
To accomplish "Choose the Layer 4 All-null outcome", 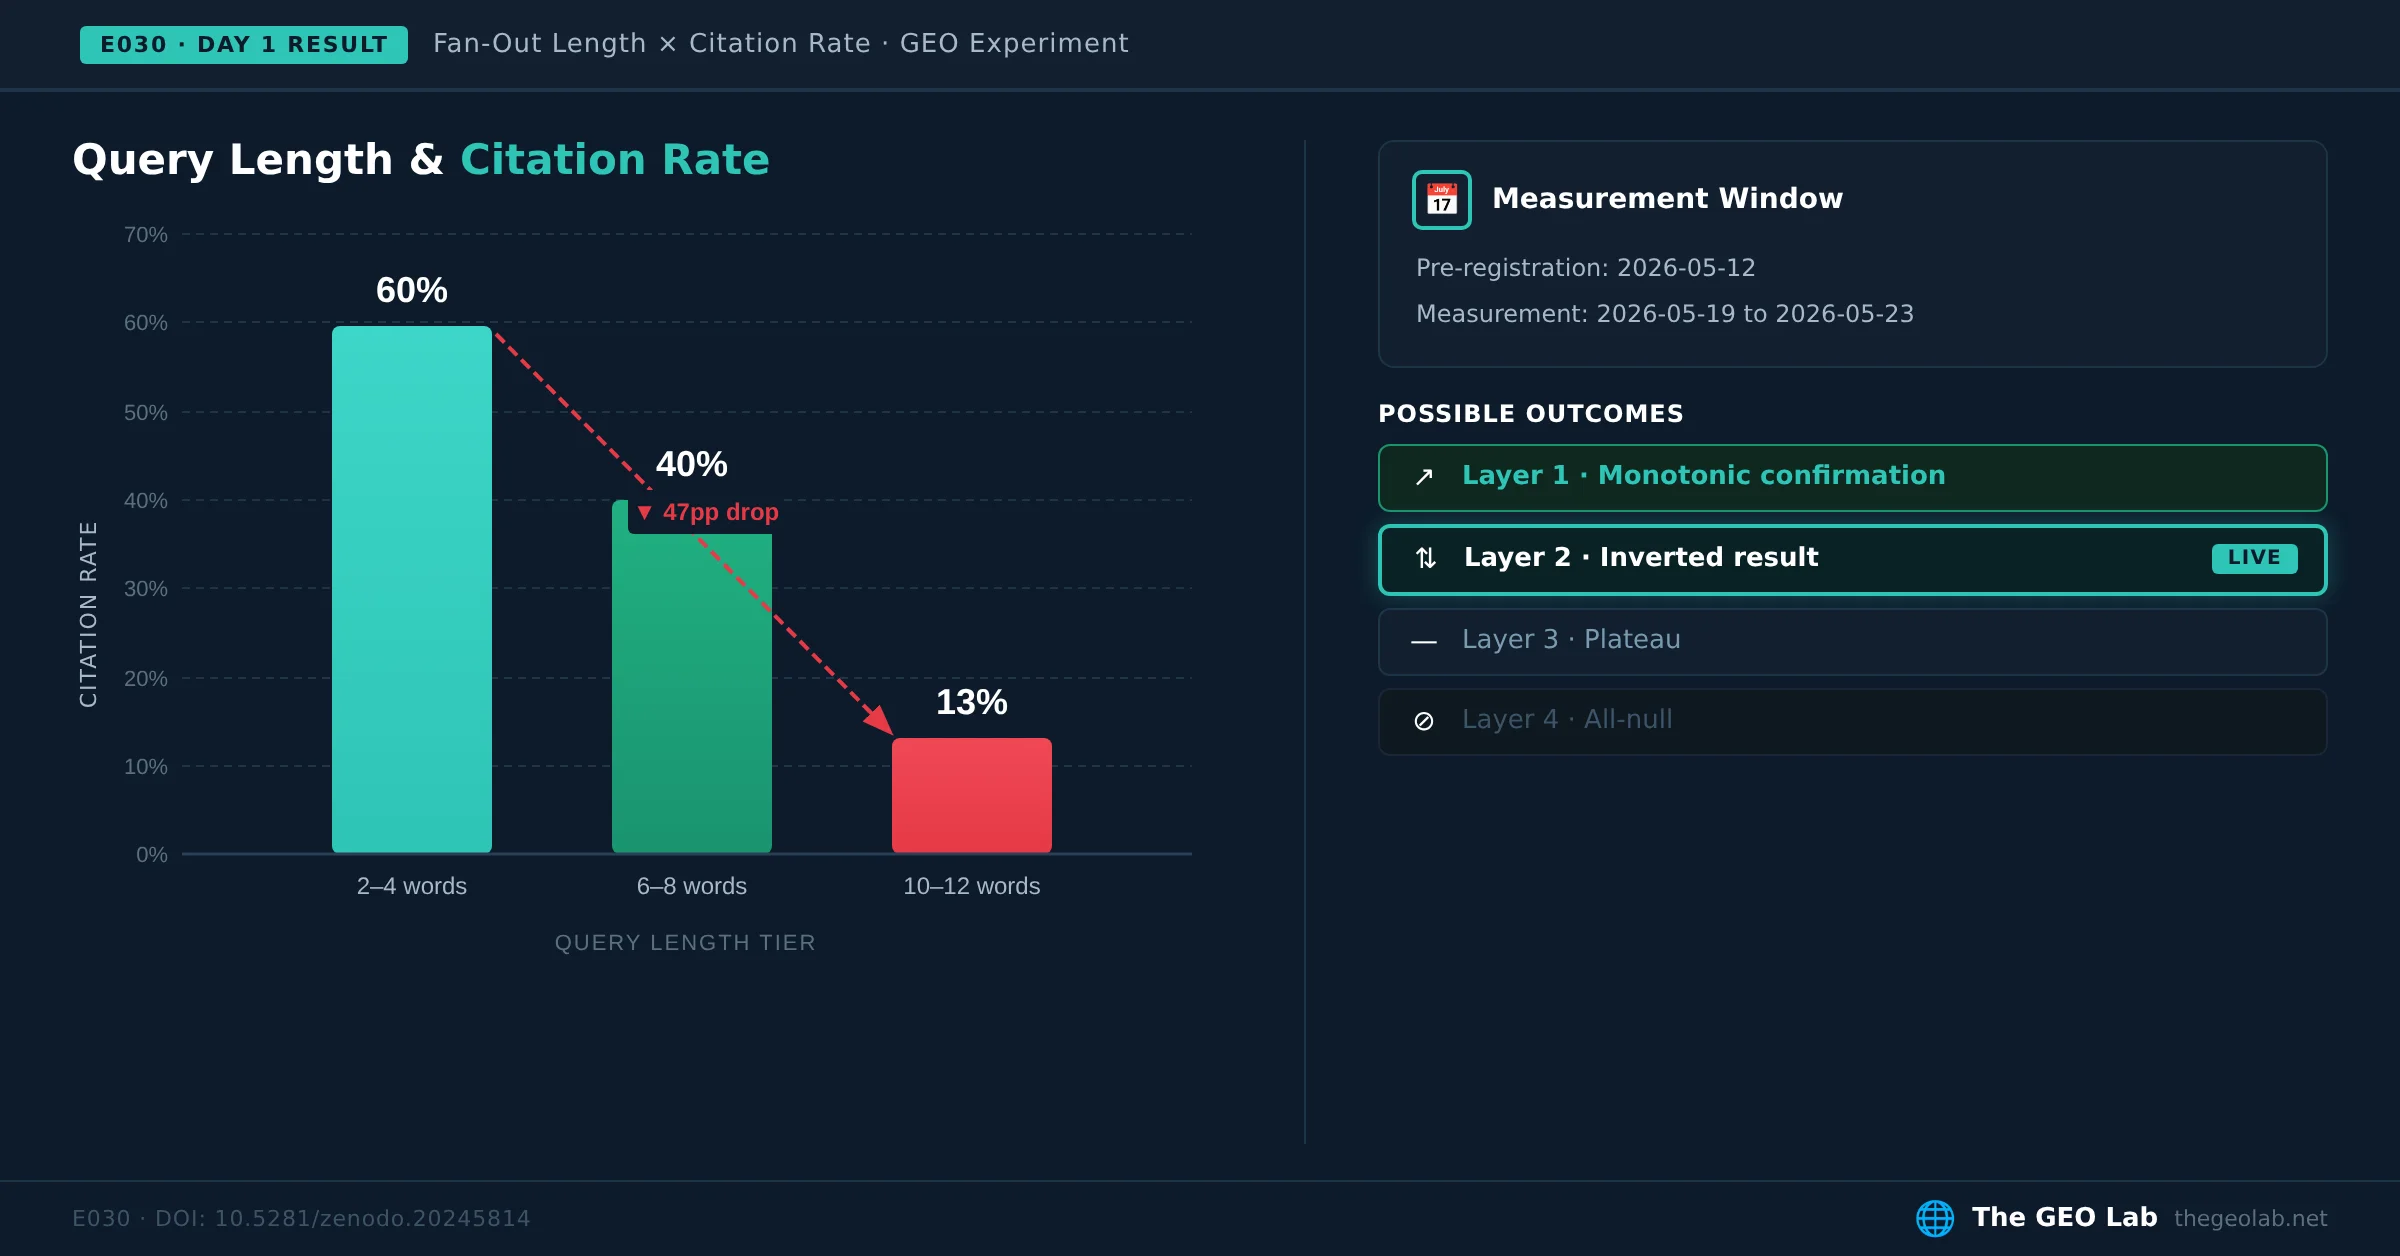I will point(1852,721).
